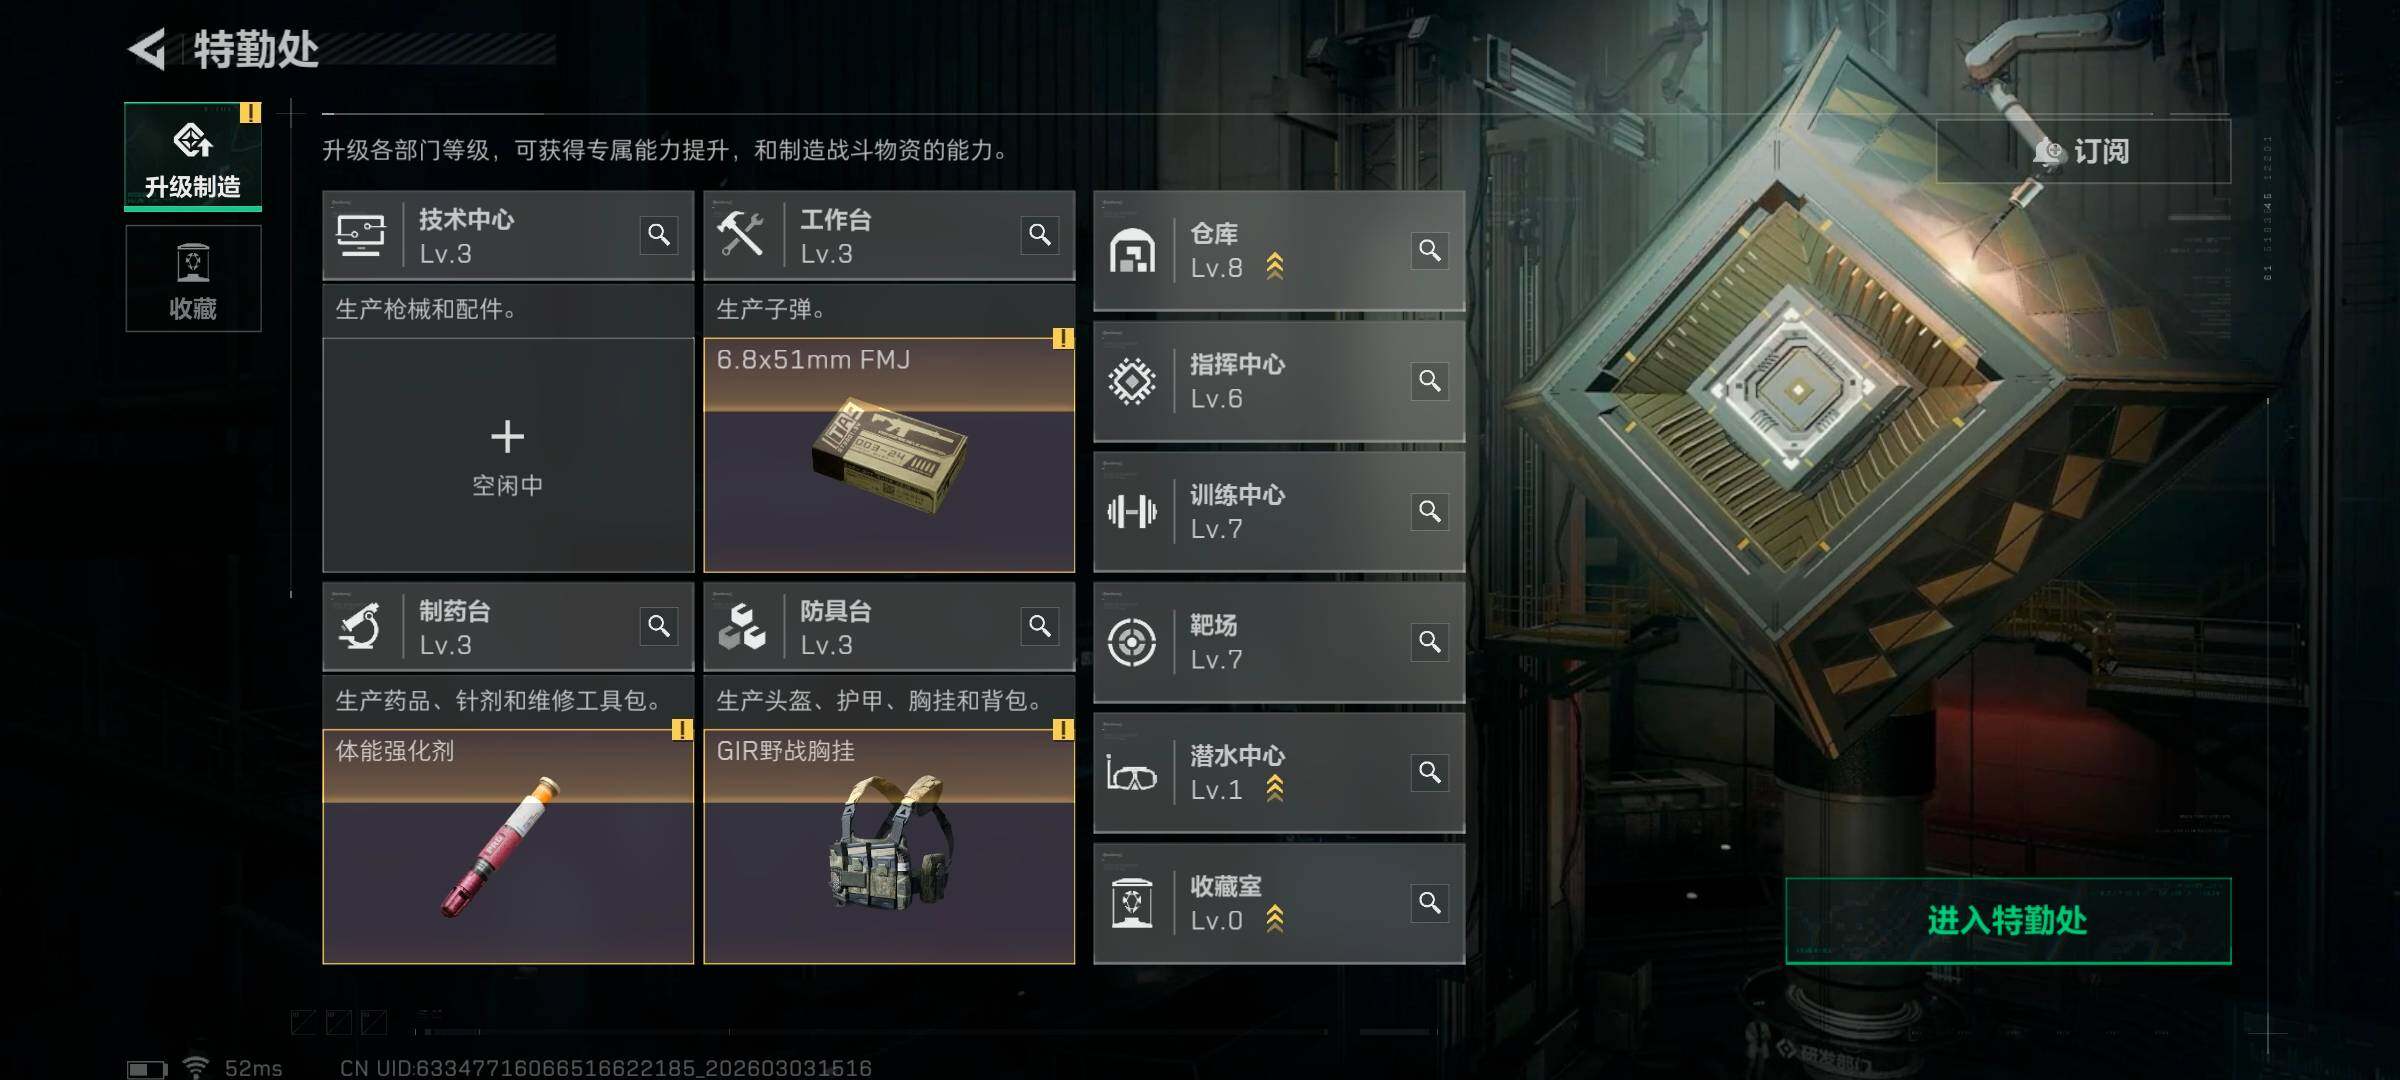Open the 体能强化剂 injector item
This screenshot has width=2400, height=1080.
click(x=508, y=847)
